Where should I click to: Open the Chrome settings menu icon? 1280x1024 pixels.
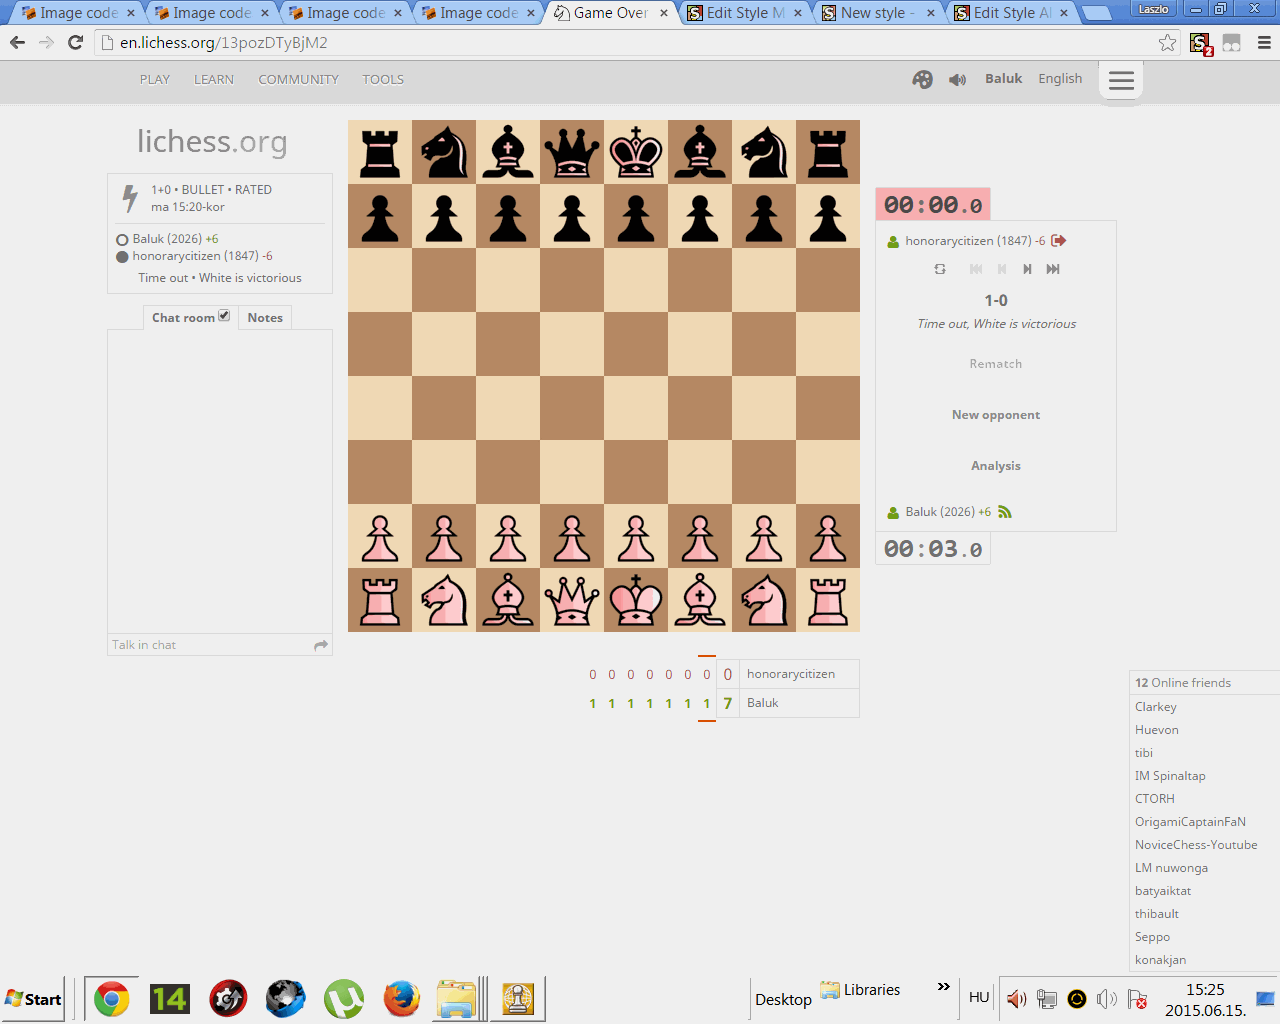1264,42
